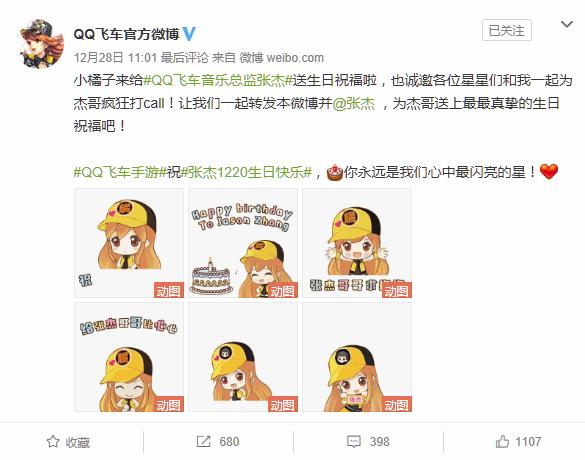Screen dimensions: 585x460
Task: Click the repost icon beside 680
Action: [203, 442]
